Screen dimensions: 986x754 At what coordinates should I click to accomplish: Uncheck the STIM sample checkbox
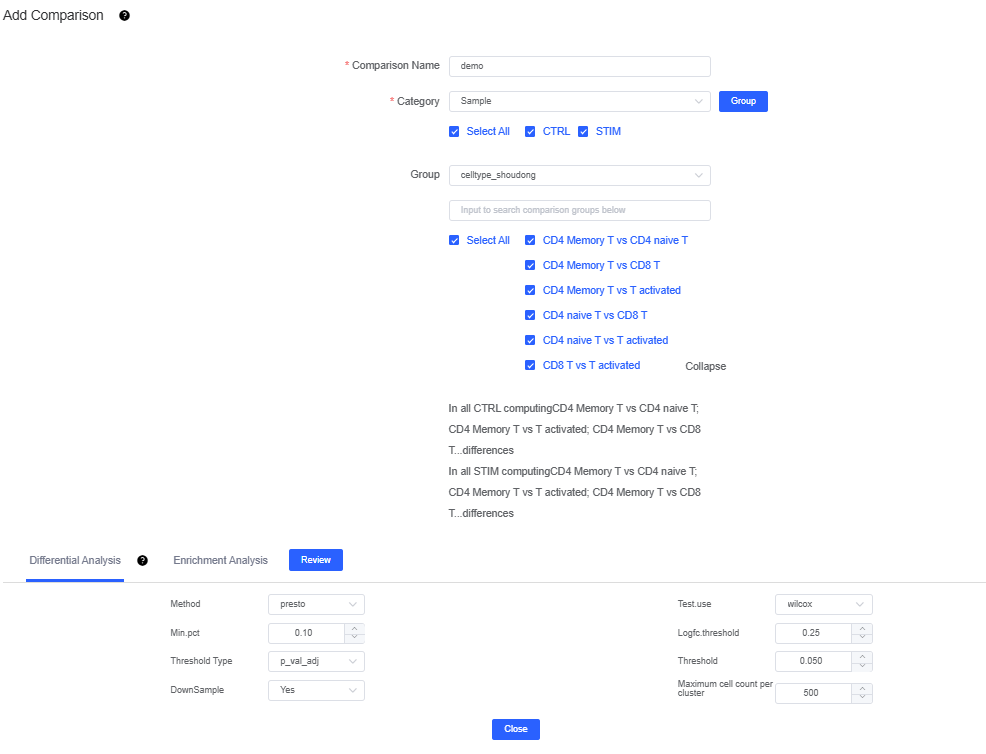click(583, 132)
